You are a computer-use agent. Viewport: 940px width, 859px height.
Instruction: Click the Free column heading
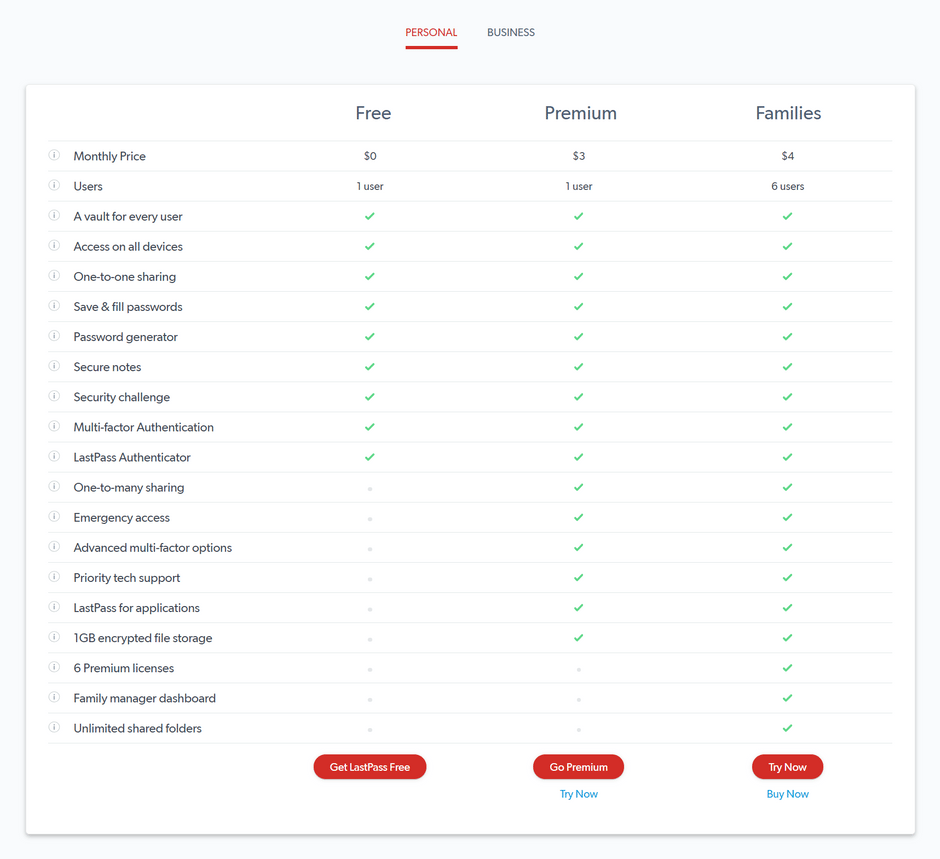[x=373, y=113]
